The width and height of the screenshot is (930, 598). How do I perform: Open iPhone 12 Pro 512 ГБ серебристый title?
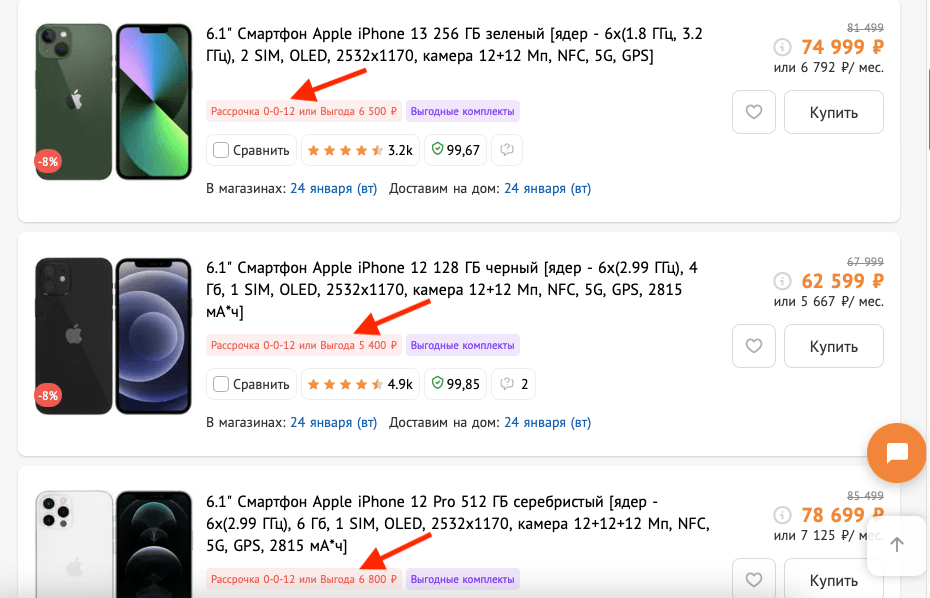457,524
